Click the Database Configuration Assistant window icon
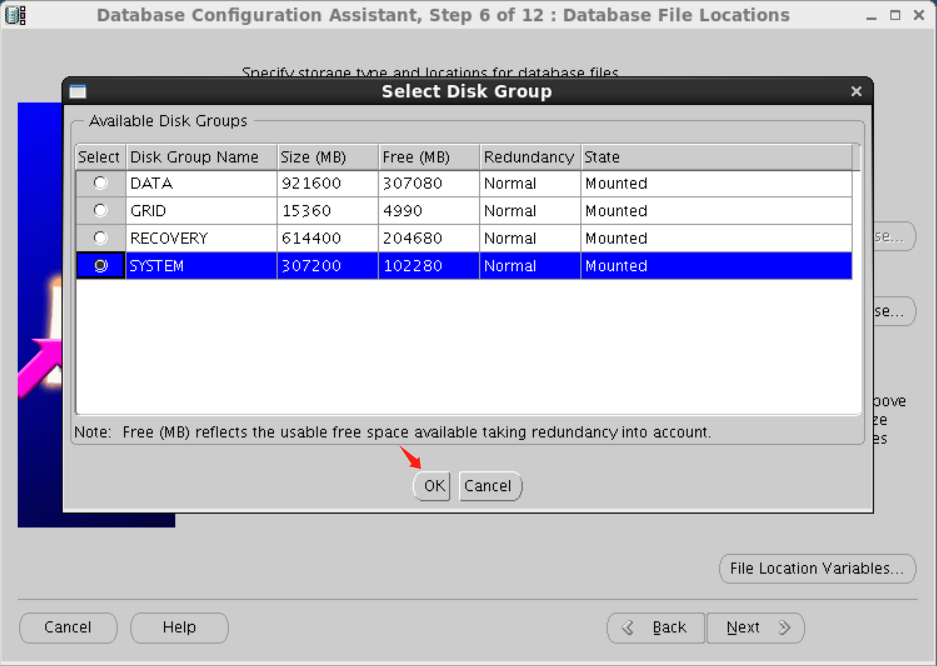This screenshot has width=937, height=666. (x=15, y=15)
